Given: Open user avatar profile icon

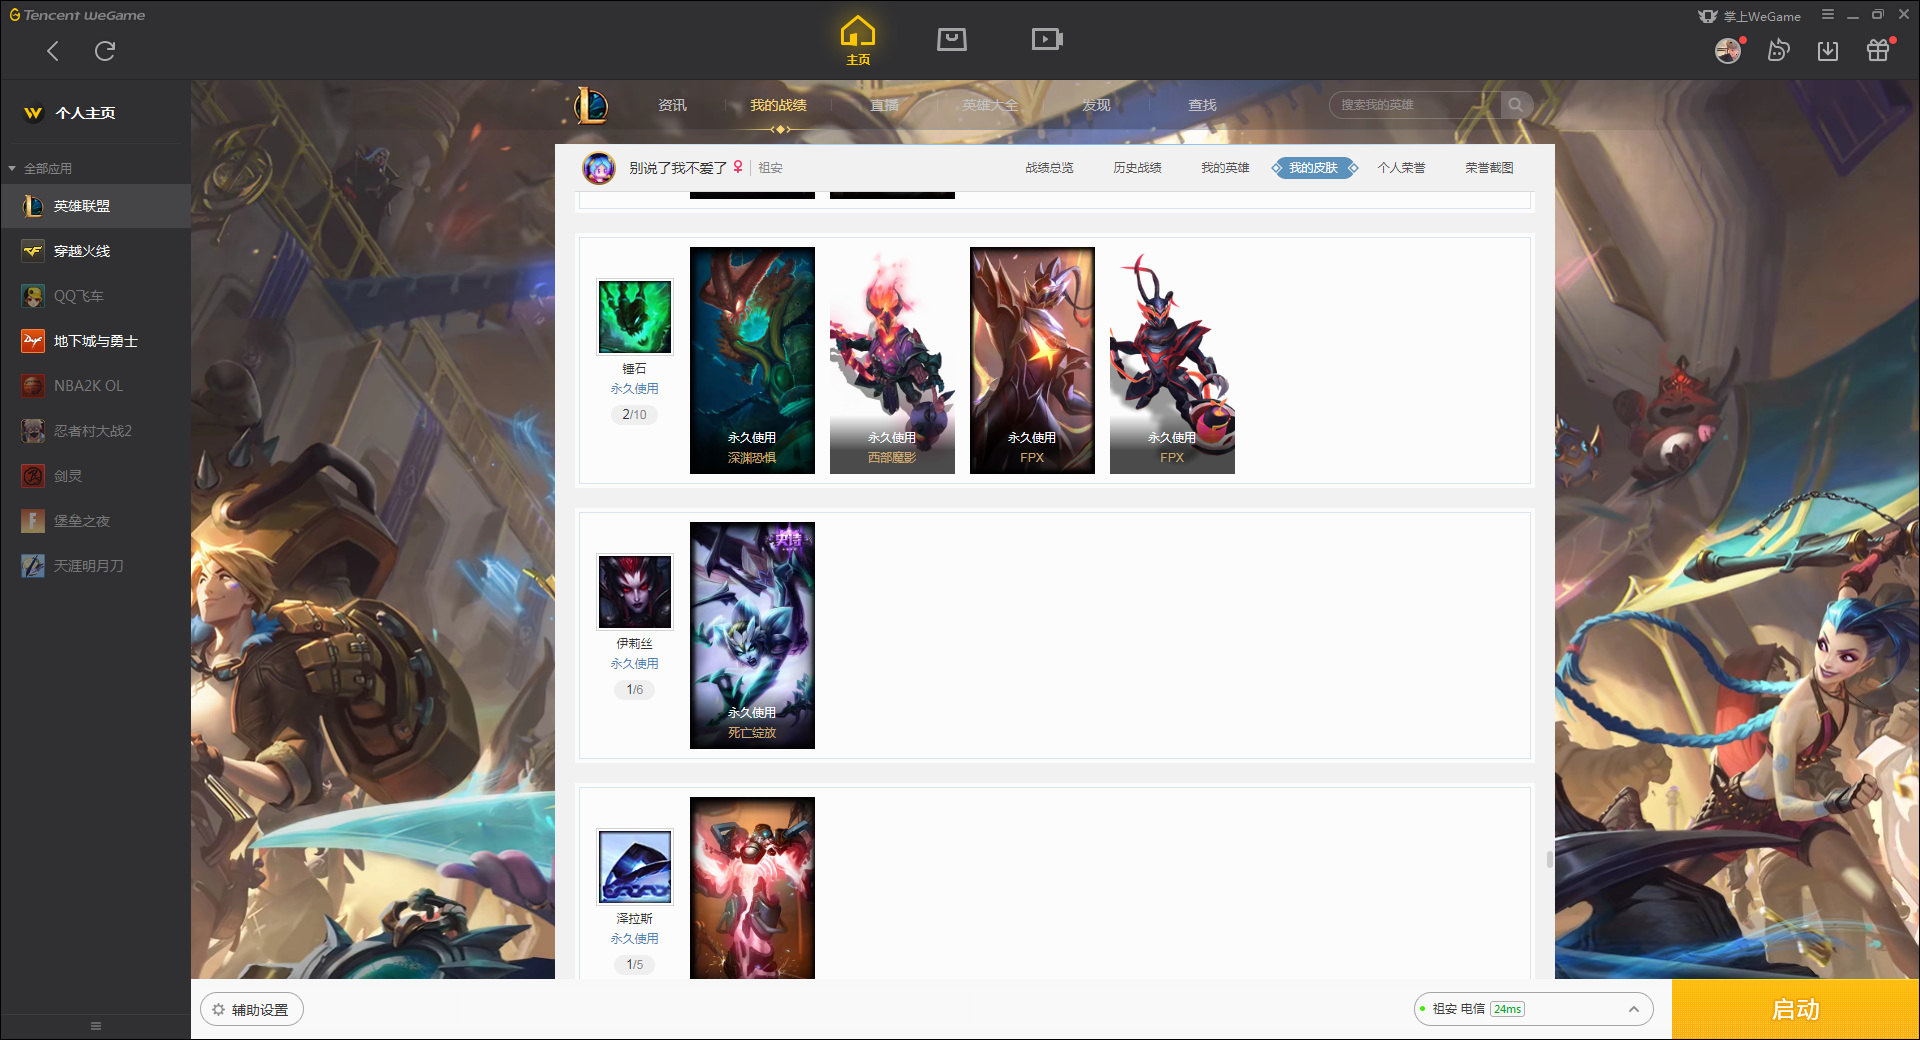Looking at the screenshot, I should click(x=1728, y=50).
